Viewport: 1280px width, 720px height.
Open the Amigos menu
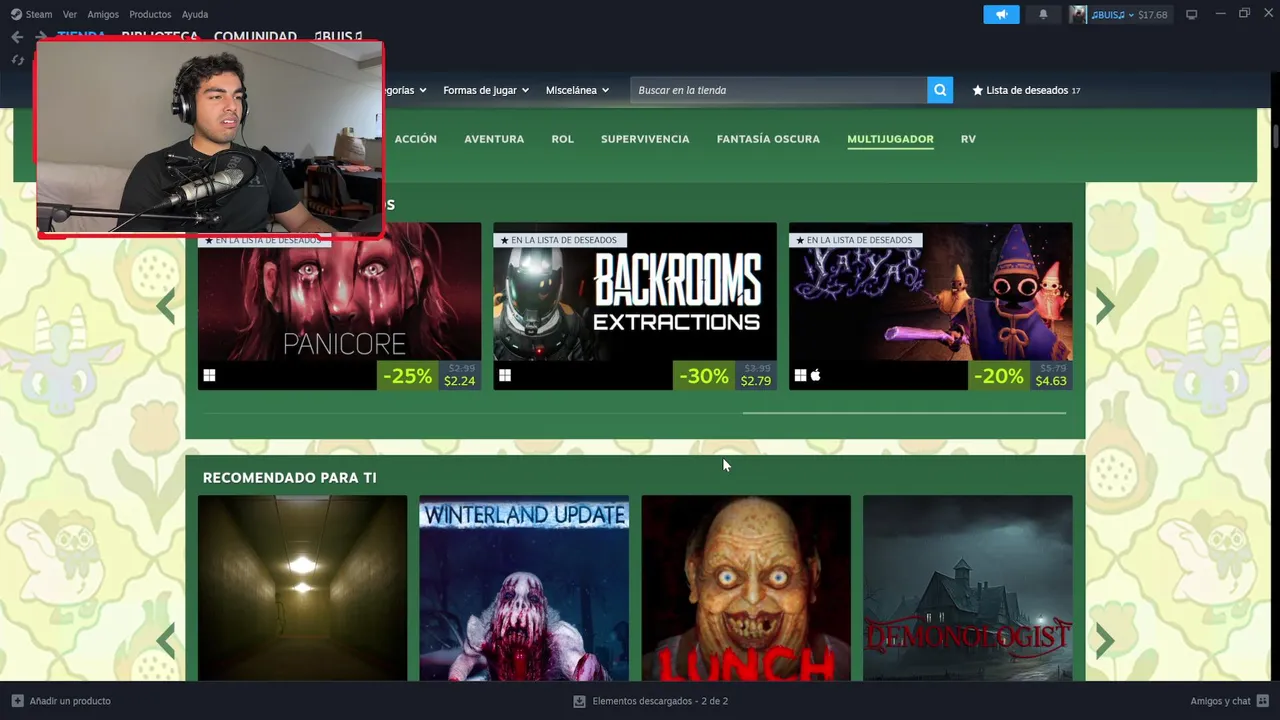click(x=103, y=14)
